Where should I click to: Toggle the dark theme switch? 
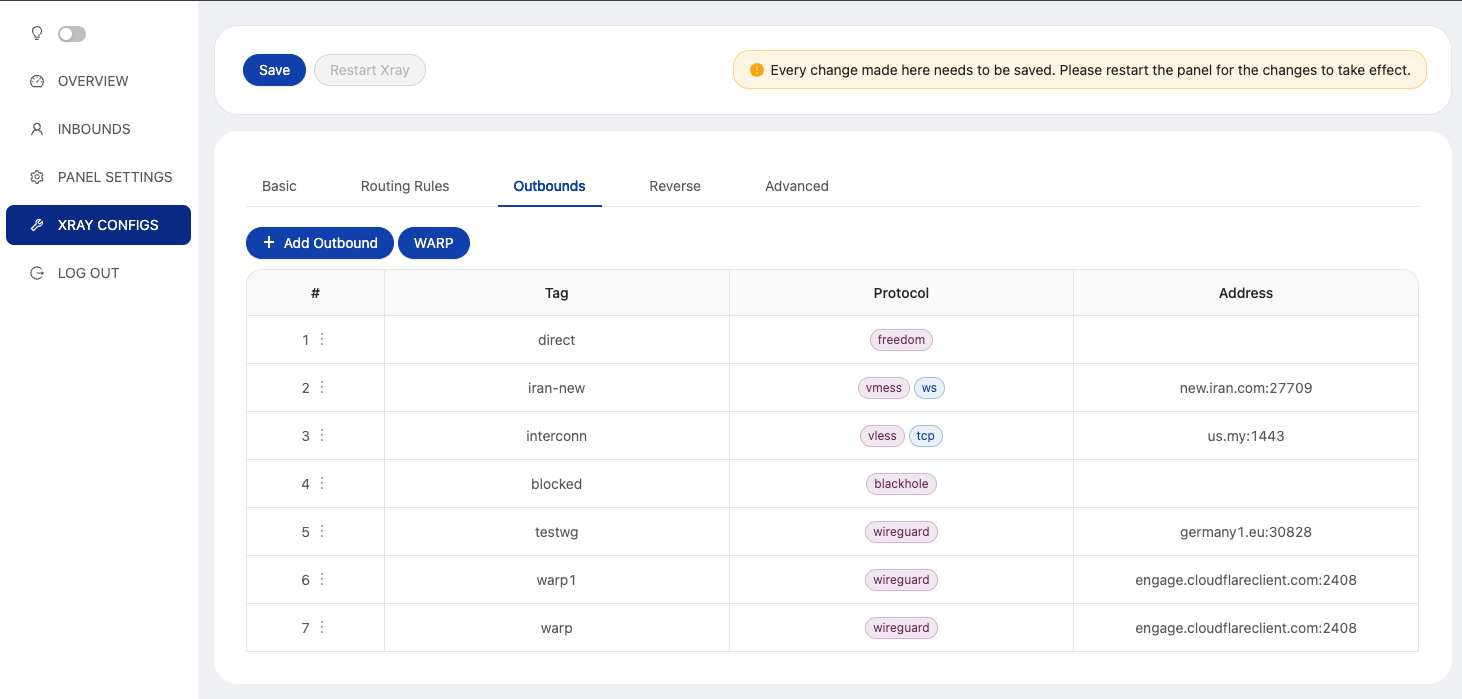(72, 34)
